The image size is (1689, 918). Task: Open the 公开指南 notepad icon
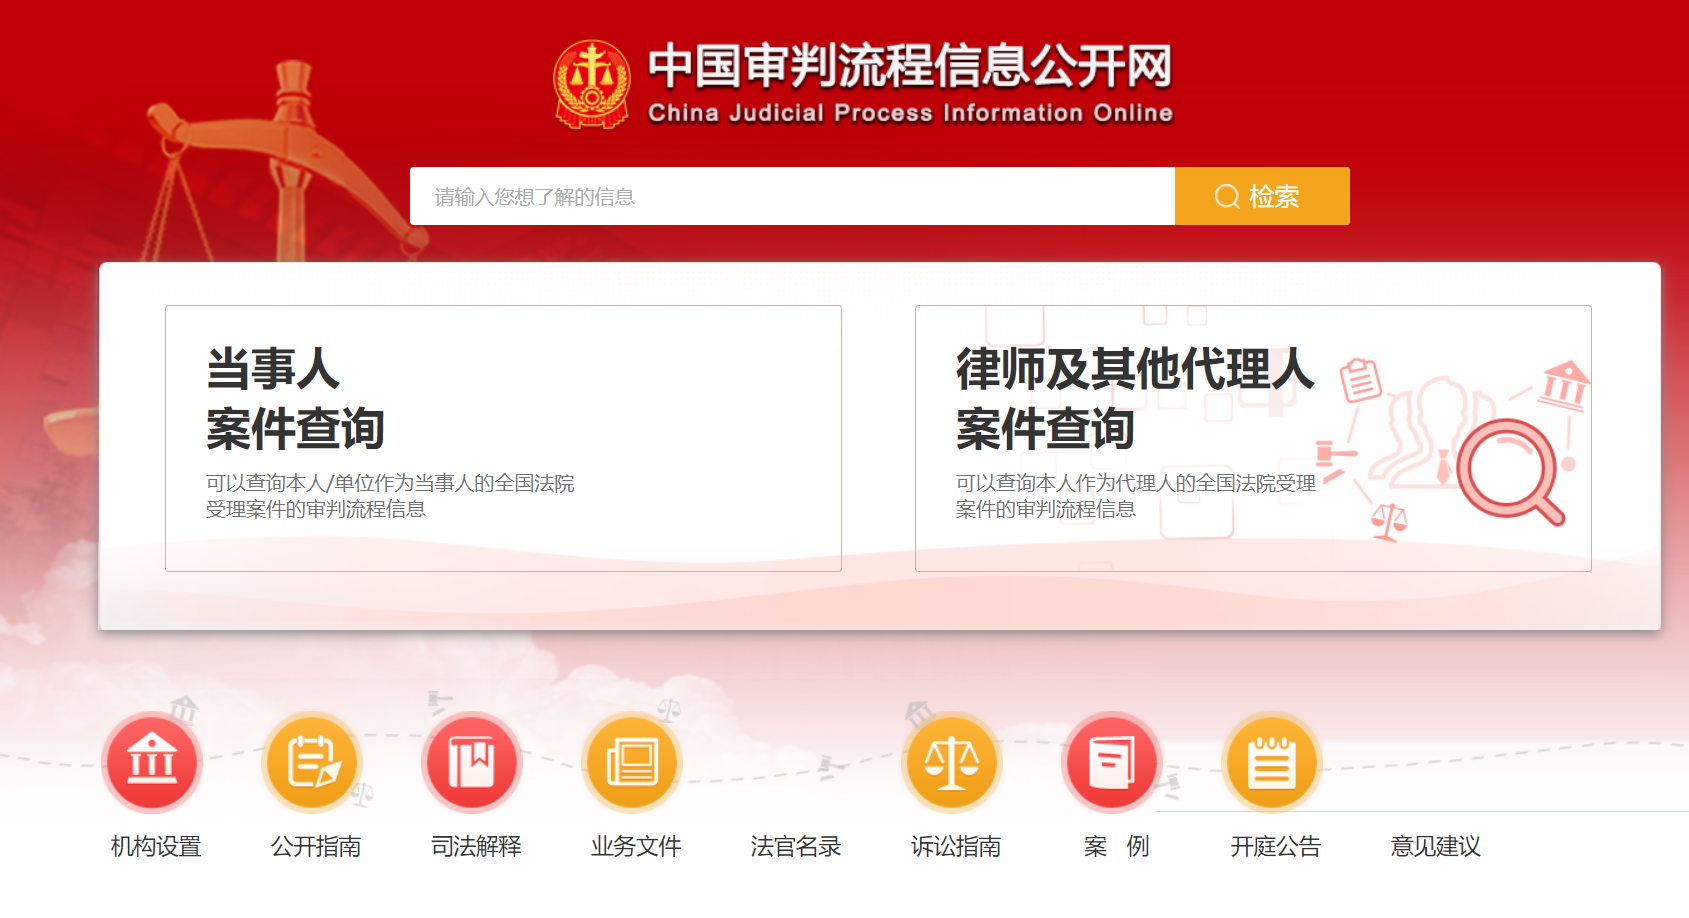click(312, 762)
